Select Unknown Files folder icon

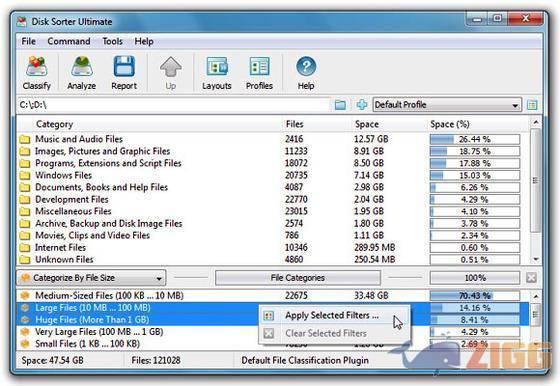click(x=25, y=260)
